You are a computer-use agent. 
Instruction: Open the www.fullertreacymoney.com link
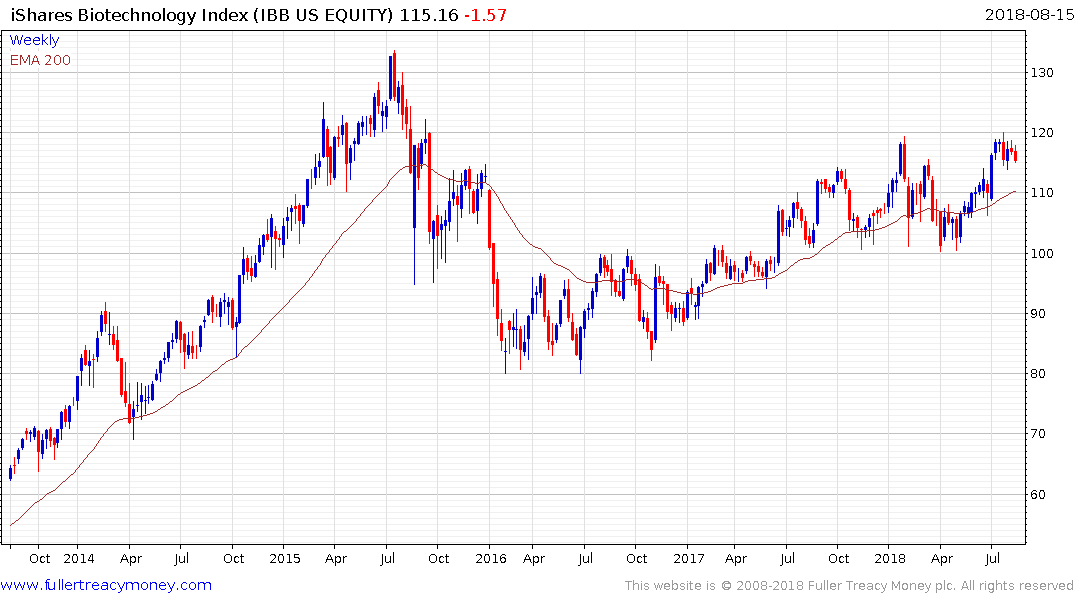click(106, 585)
